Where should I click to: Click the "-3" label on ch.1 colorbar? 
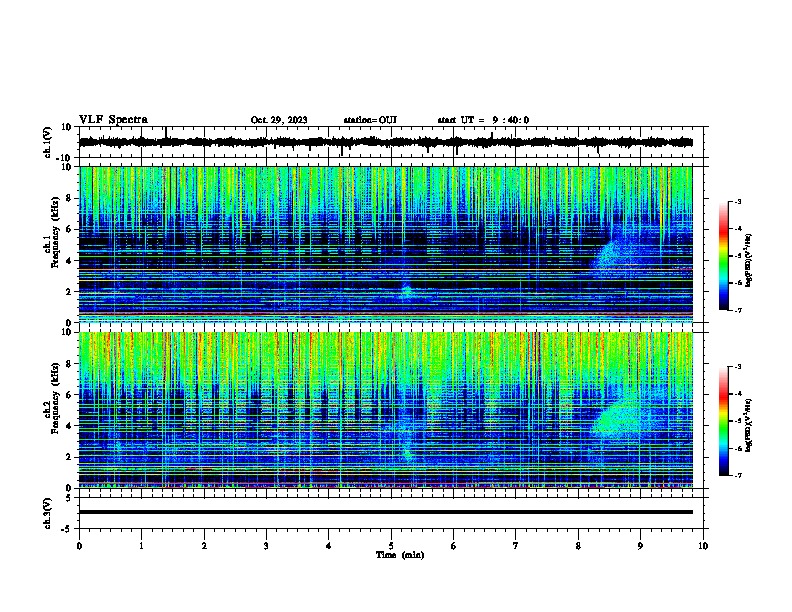(x=738, y=201)
